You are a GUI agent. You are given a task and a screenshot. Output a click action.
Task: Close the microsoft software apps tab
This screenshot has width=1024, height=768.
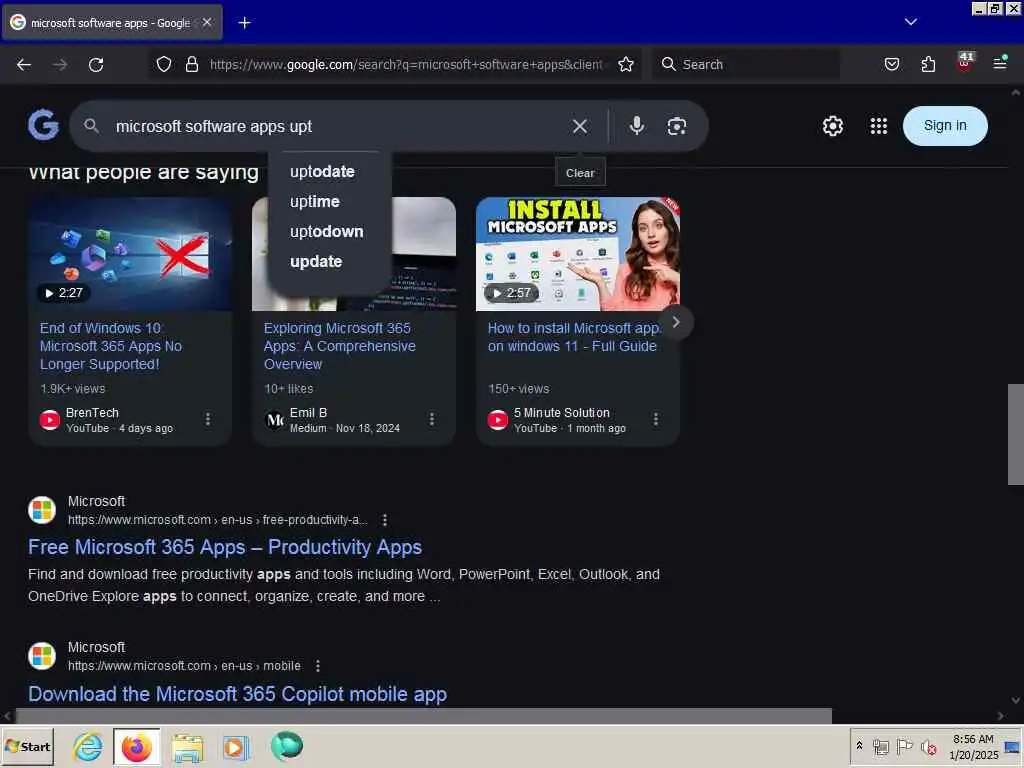[207, 22]
